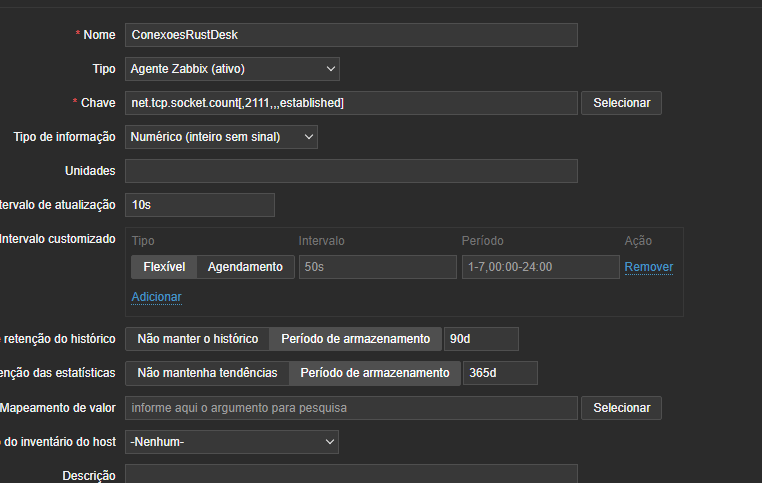Screen dimensions: 762x483
Task: Open the Tipo dropdown (Agente Zabbix ativo)
Action: 232,69
